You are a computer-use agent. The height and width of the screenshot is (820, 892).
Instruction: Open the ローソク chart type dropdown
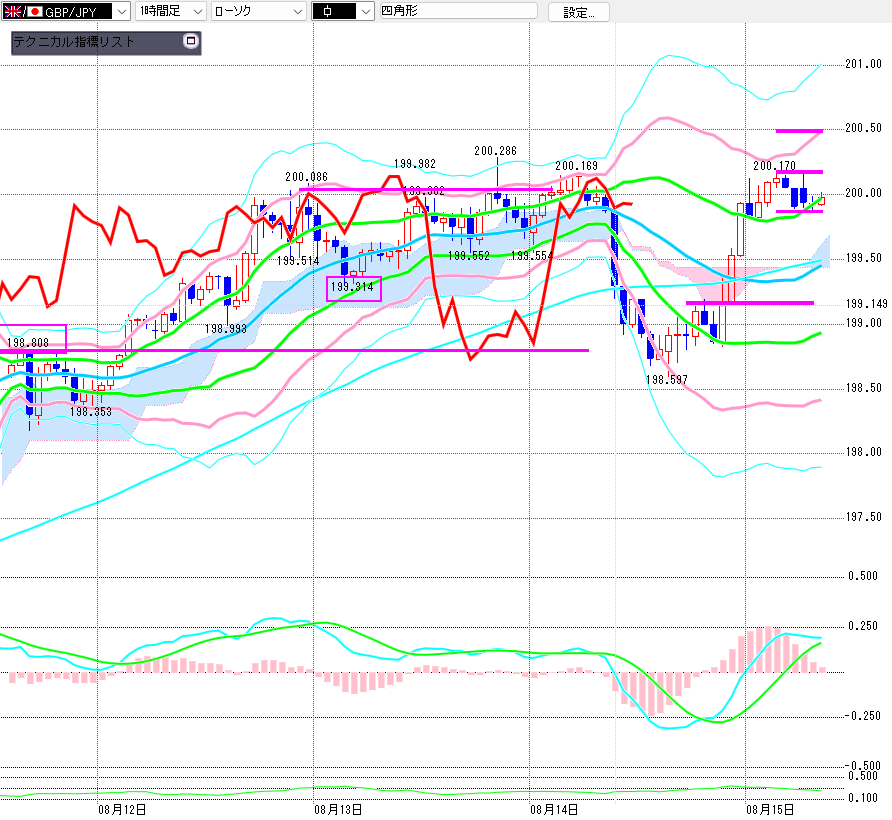click(258, 11)
